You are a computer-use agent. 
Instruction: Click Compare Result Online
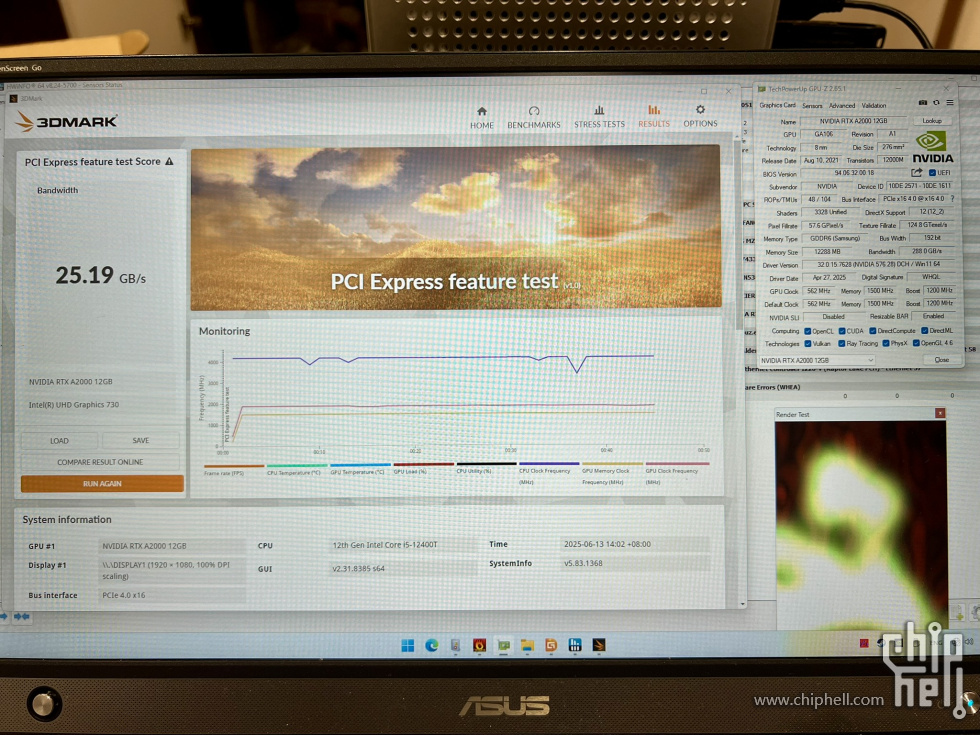coord(100,462)
